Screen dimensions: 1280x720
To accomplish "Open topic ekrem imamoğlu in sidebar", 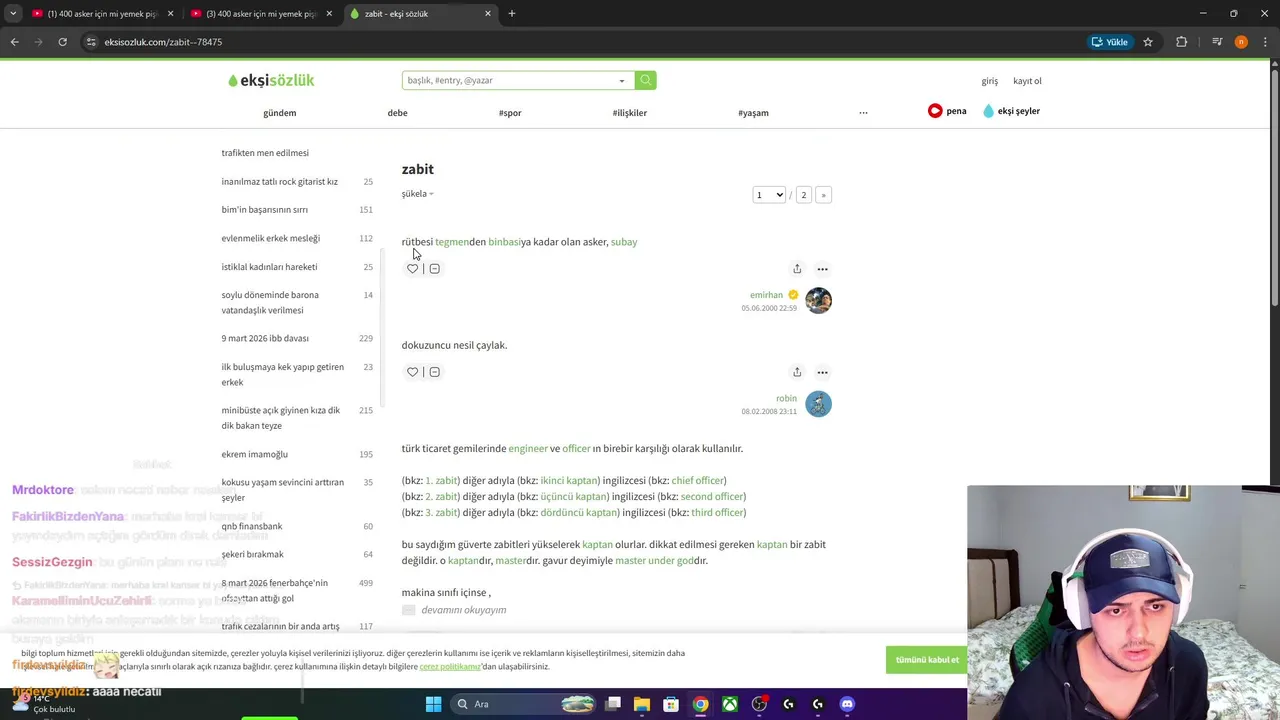I will (x=255, y=455).
